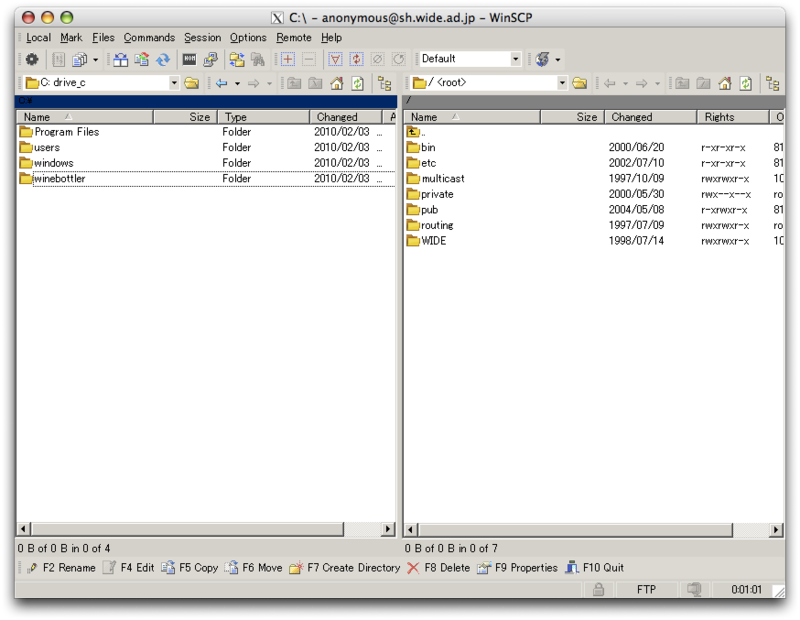Click the Restore Selection icon

[x=399, y=59]
